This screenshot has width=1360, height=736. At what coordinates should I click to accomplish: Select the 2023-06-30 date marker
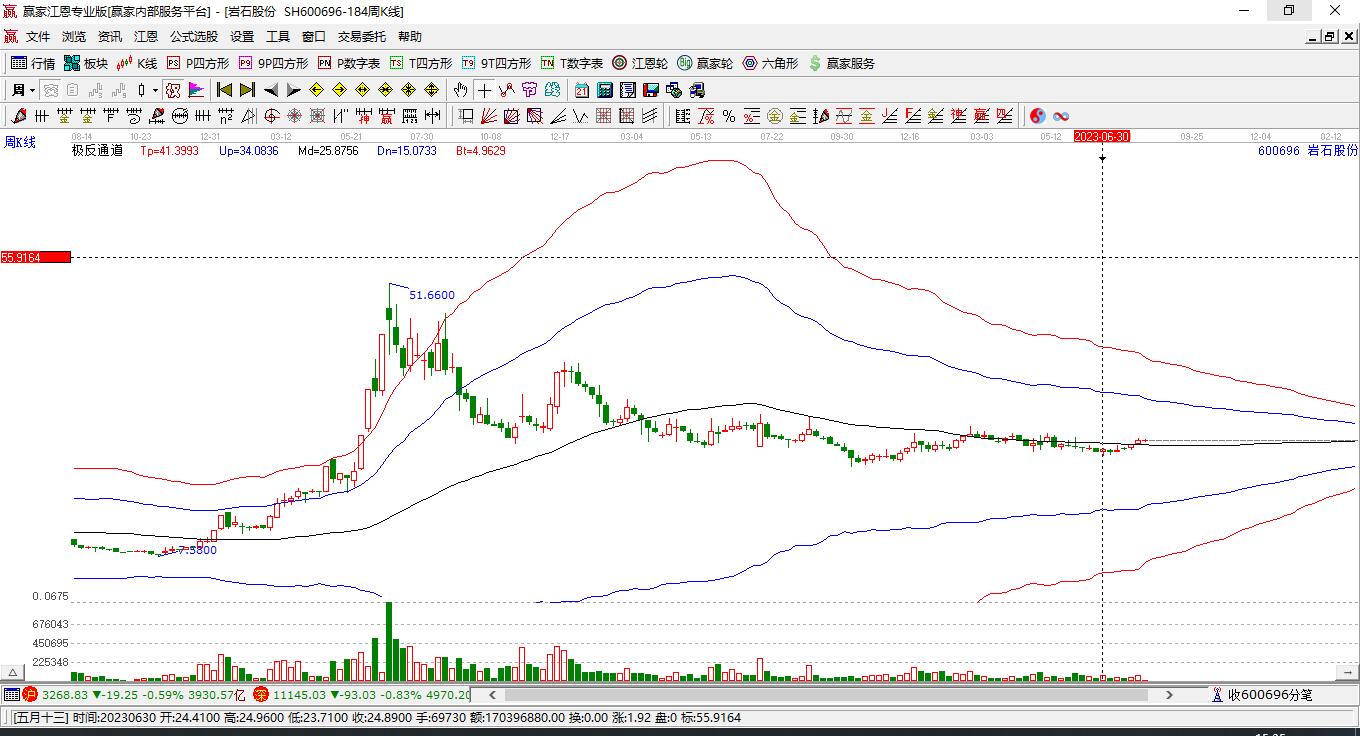click(1102, 136)
